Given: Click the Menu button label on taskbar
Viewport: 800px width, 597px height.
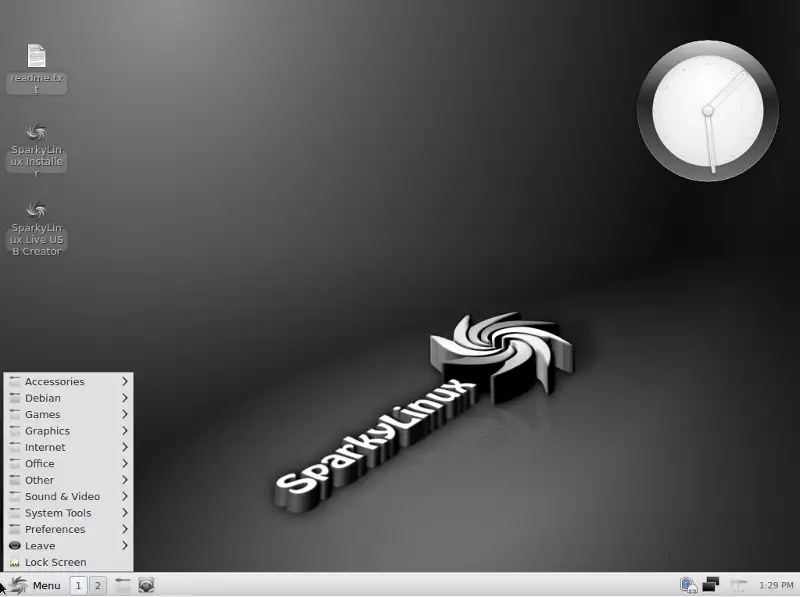Looking at the screenshot, I should tap(46, 585).
